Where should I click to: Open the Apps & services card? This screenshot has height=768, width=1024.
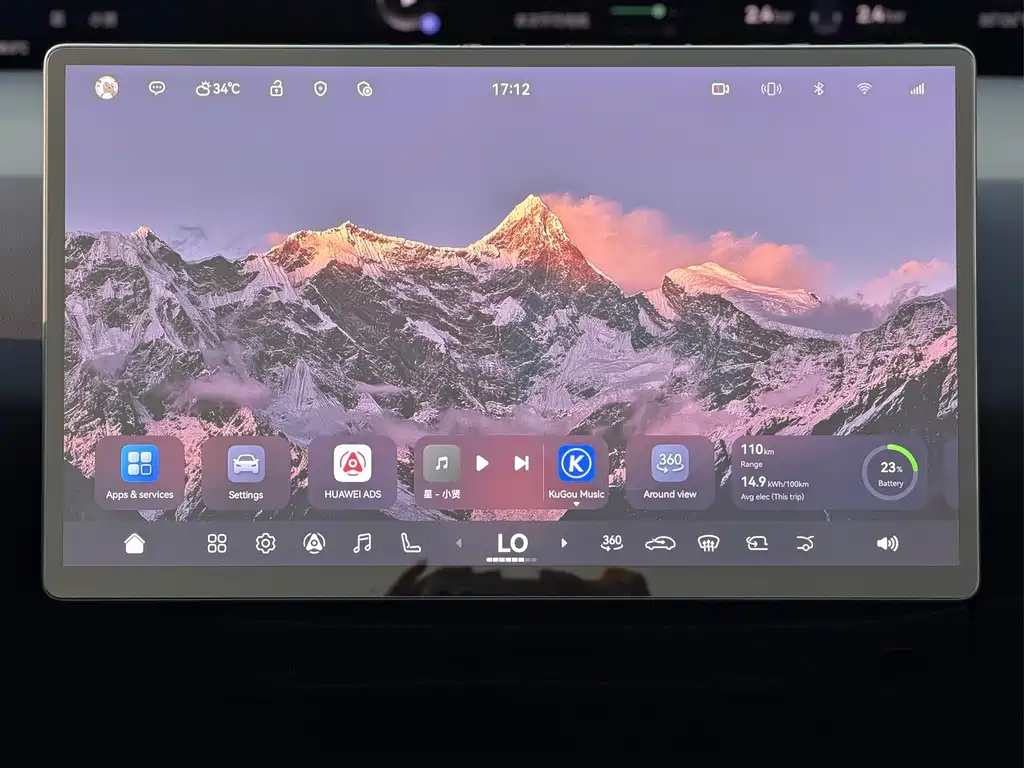[x=140, y=472]
